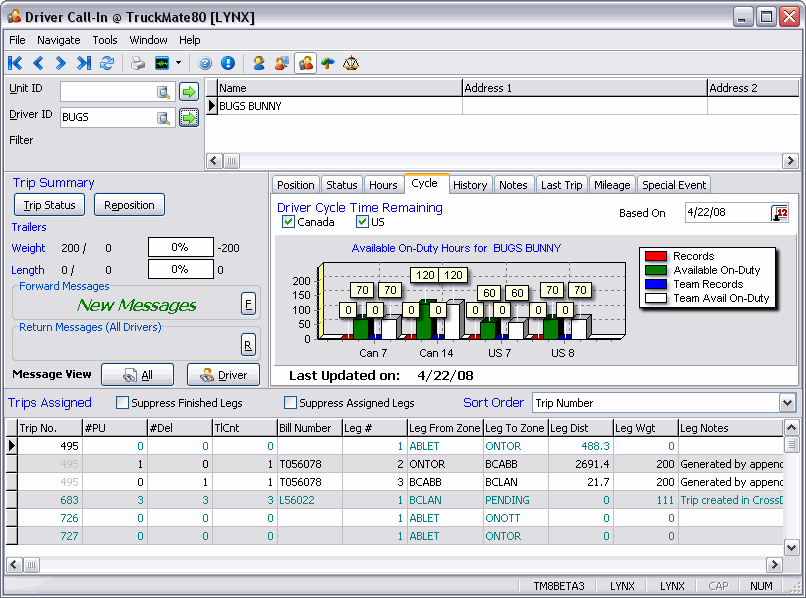Click the scales icon in toolbar
Image resolution: width=806 pixels, height=598 pixels.
tap(350, 63)
